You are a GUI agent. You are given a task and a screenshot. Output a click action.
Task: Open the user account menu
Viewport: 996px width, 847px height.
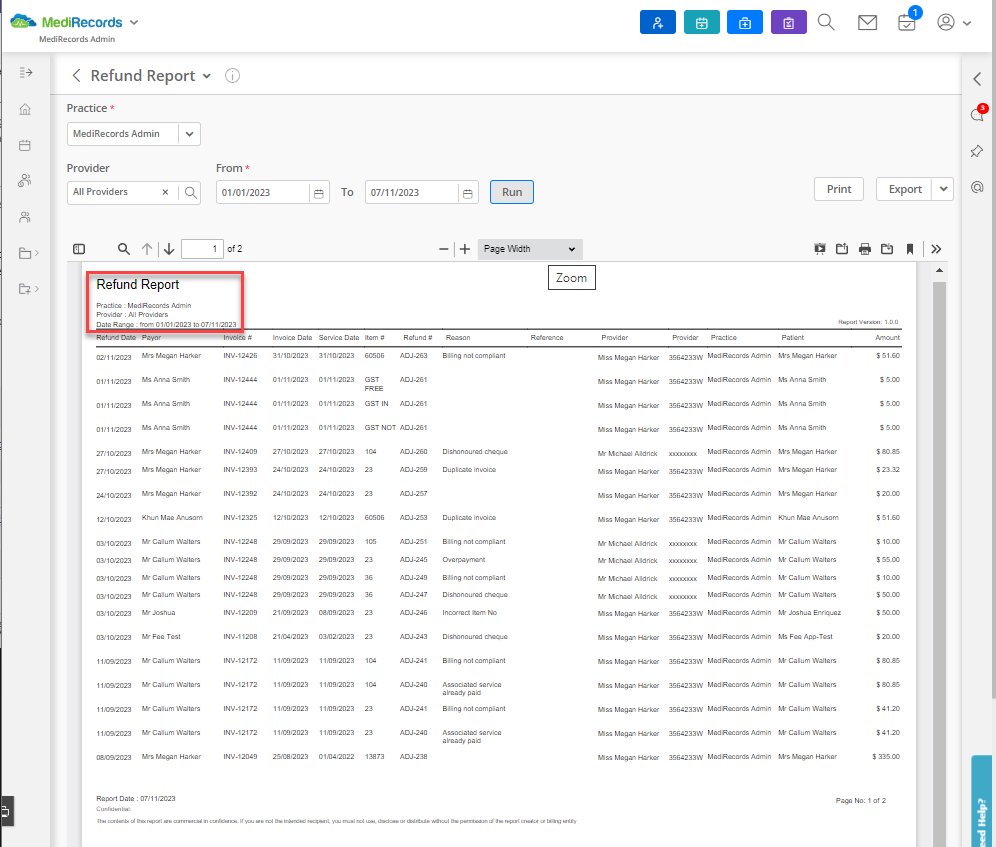[x=953, y=22]
